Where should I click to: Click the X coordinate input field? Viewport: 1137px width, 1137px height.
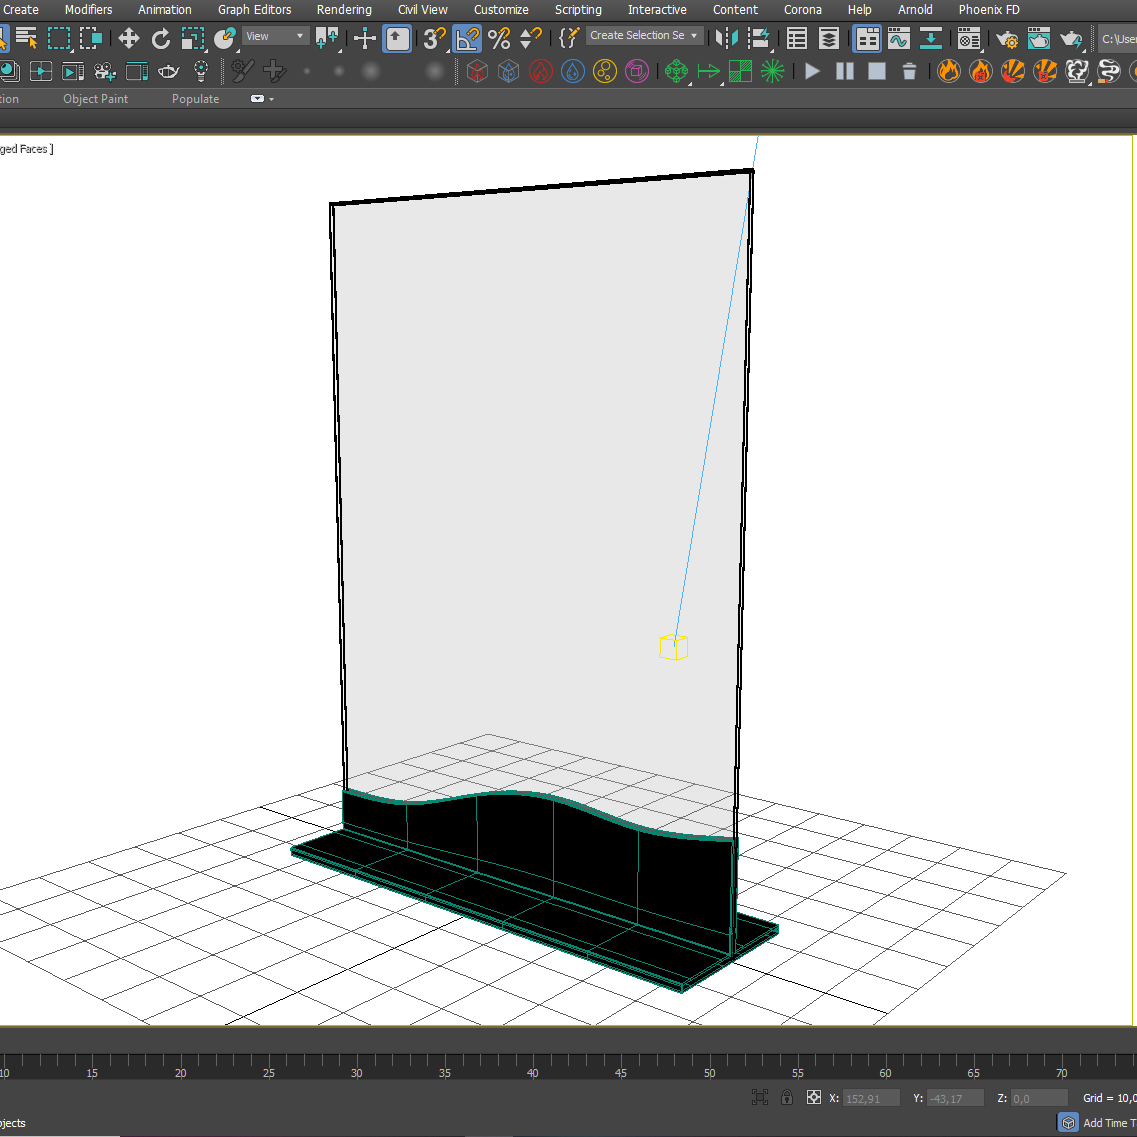pyautogui.click(x=871, y=1098)
